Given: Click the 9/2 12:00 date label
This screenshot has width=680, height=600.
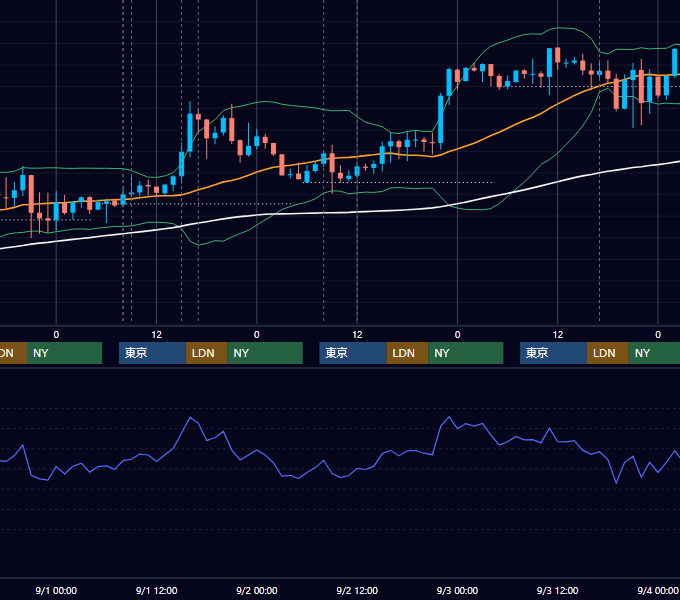Looking at the screenshot, I should pyautogui.click(x=357, y=590).
